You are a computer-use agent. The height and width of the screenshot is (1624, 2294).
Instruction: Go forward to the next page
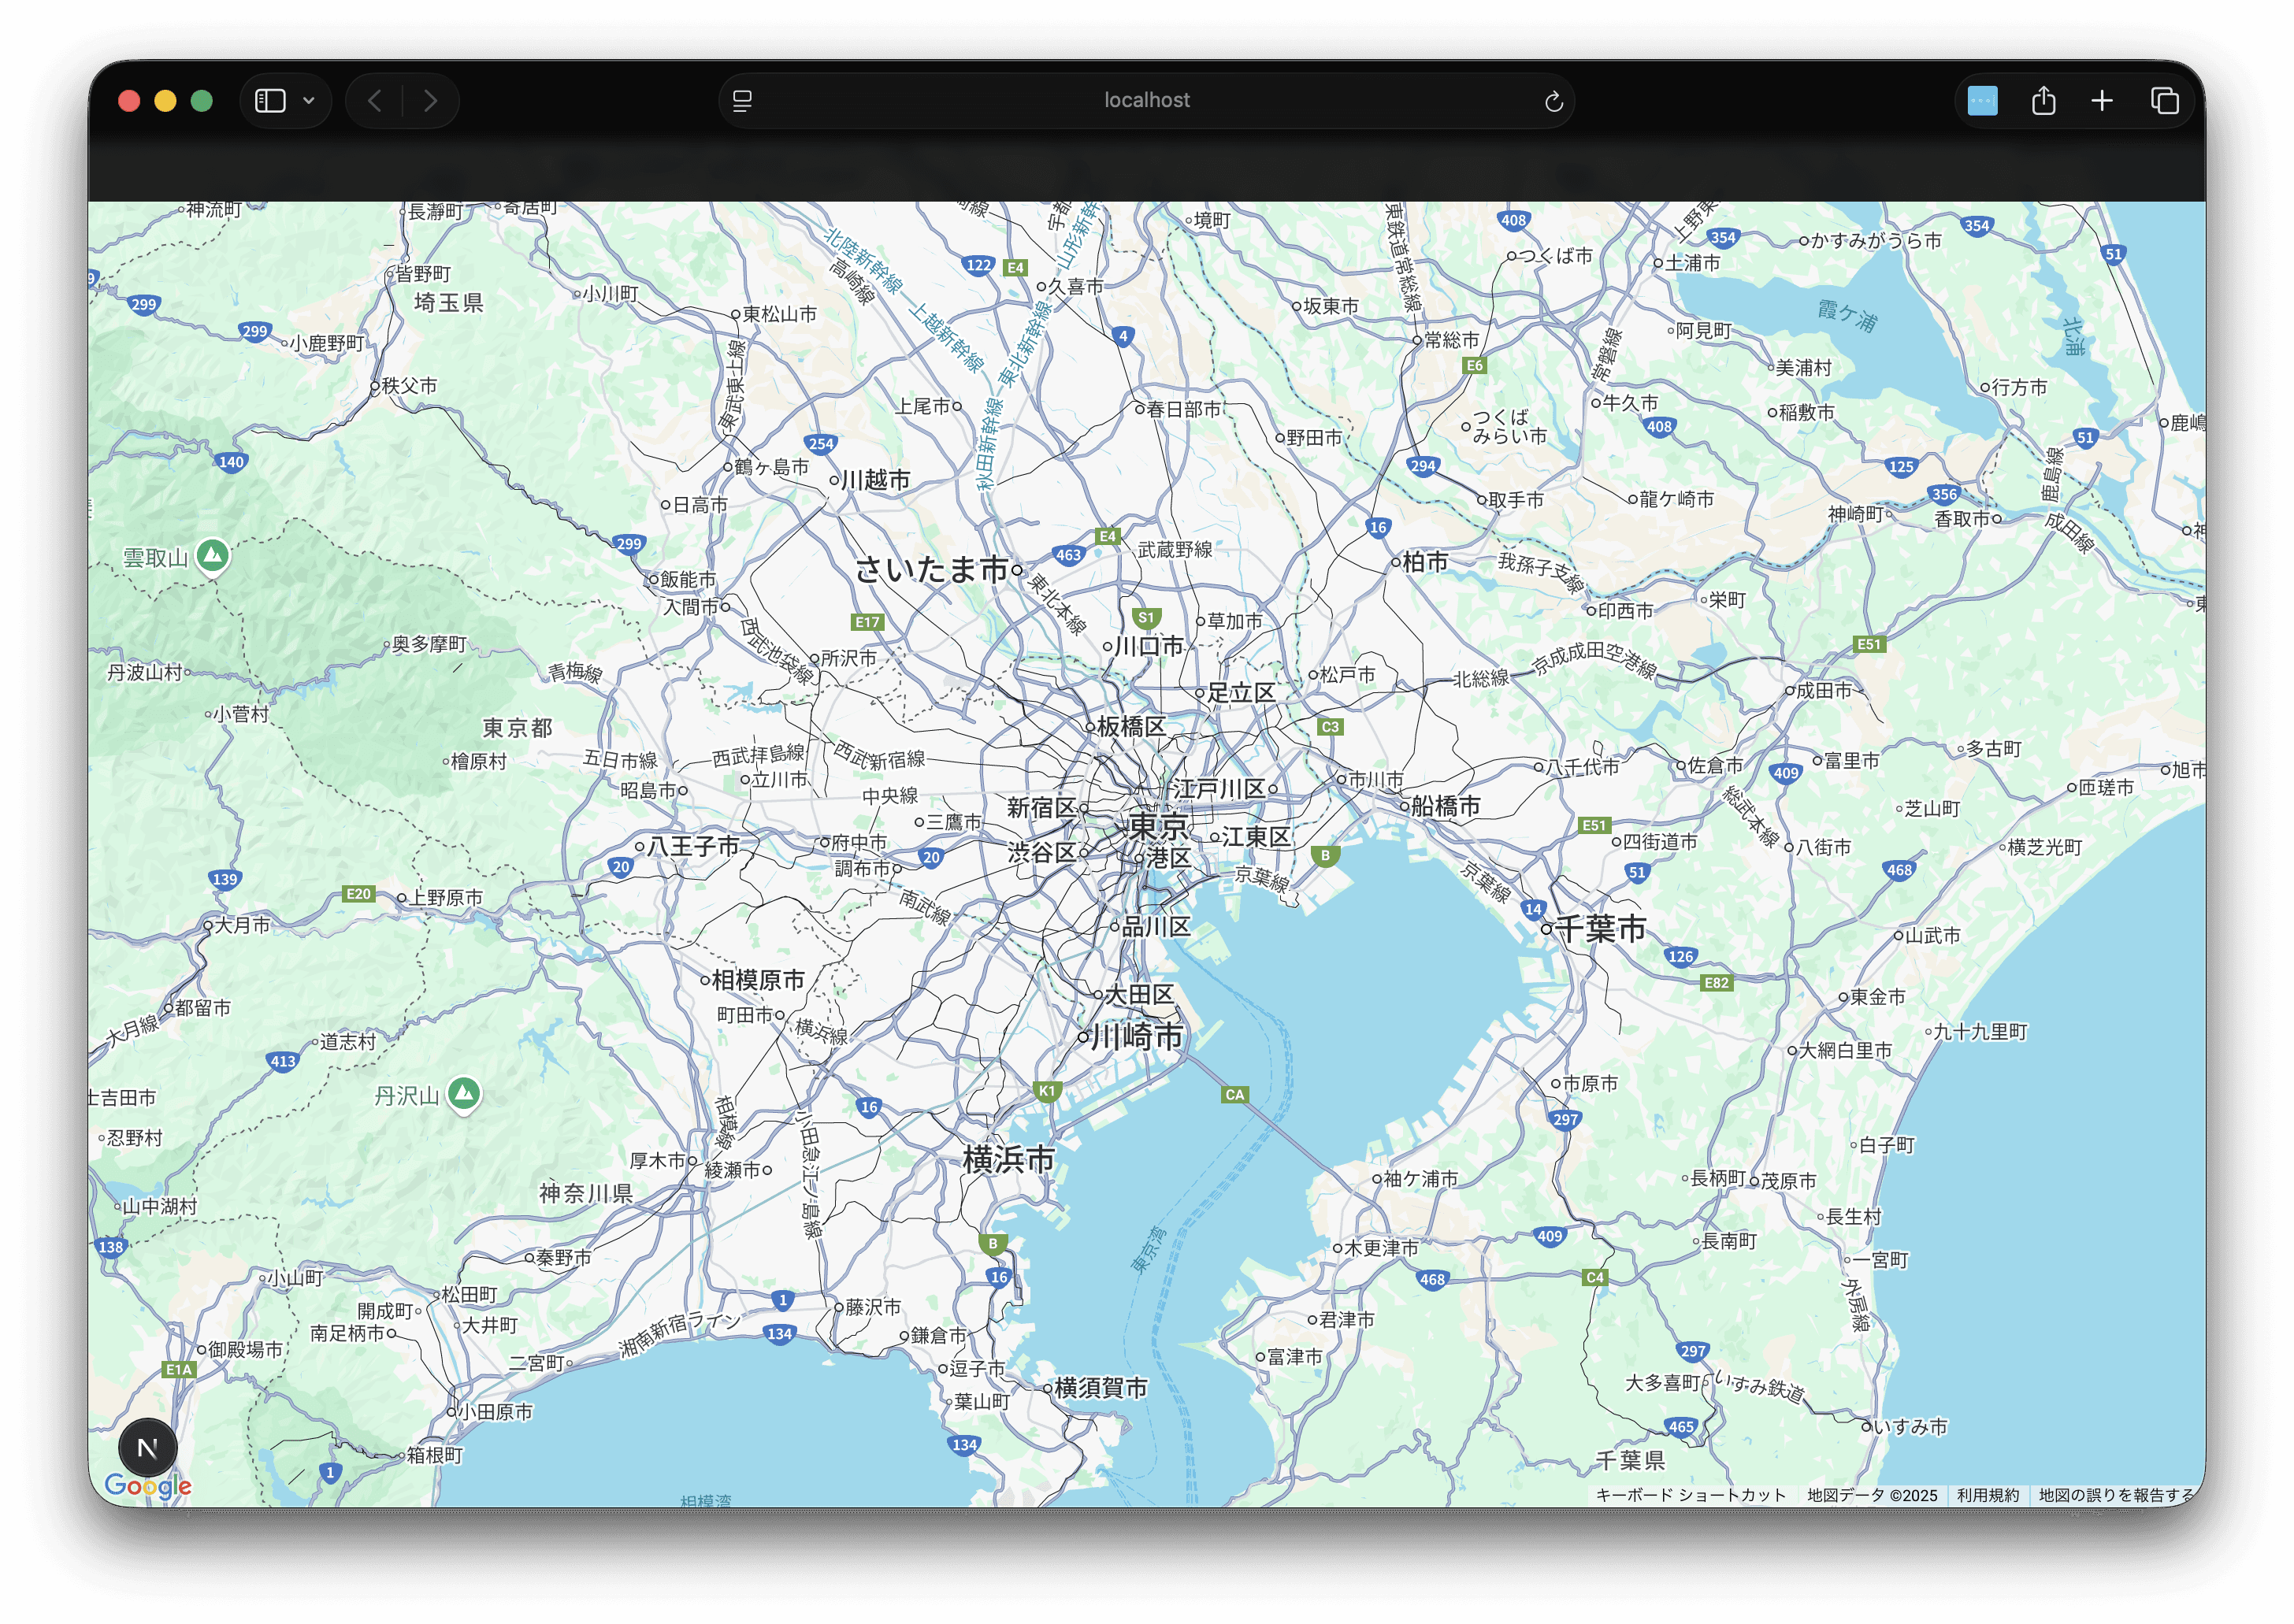(x=430, y=101)
